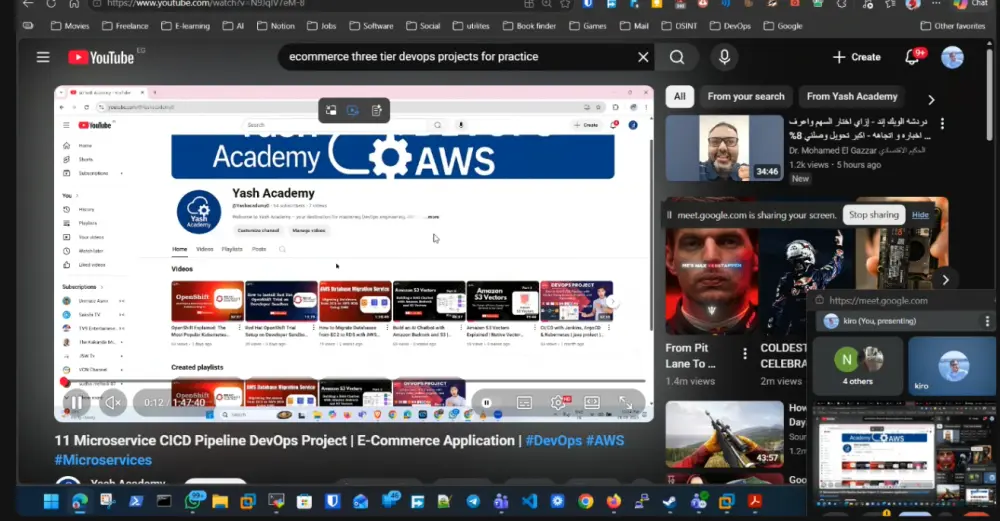Toggle subtitles with the captions button
The image size is (1000, 521).
[524, 402]
